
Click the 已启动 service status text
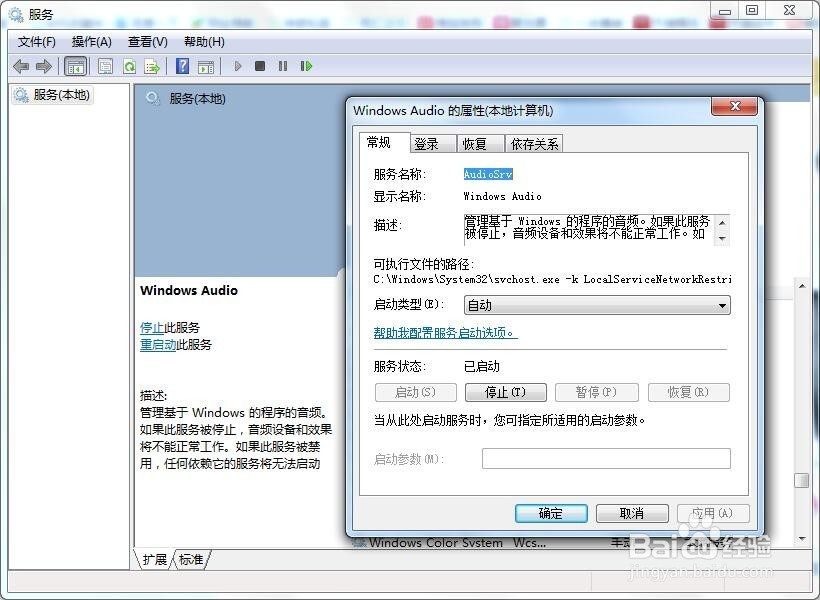[x=482, y=366]
